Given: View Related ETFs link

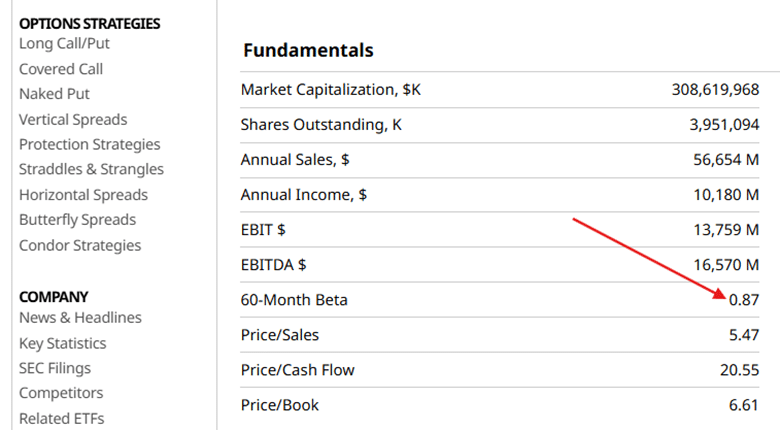Looking at the screenshot, I should (x=61, y=418).
